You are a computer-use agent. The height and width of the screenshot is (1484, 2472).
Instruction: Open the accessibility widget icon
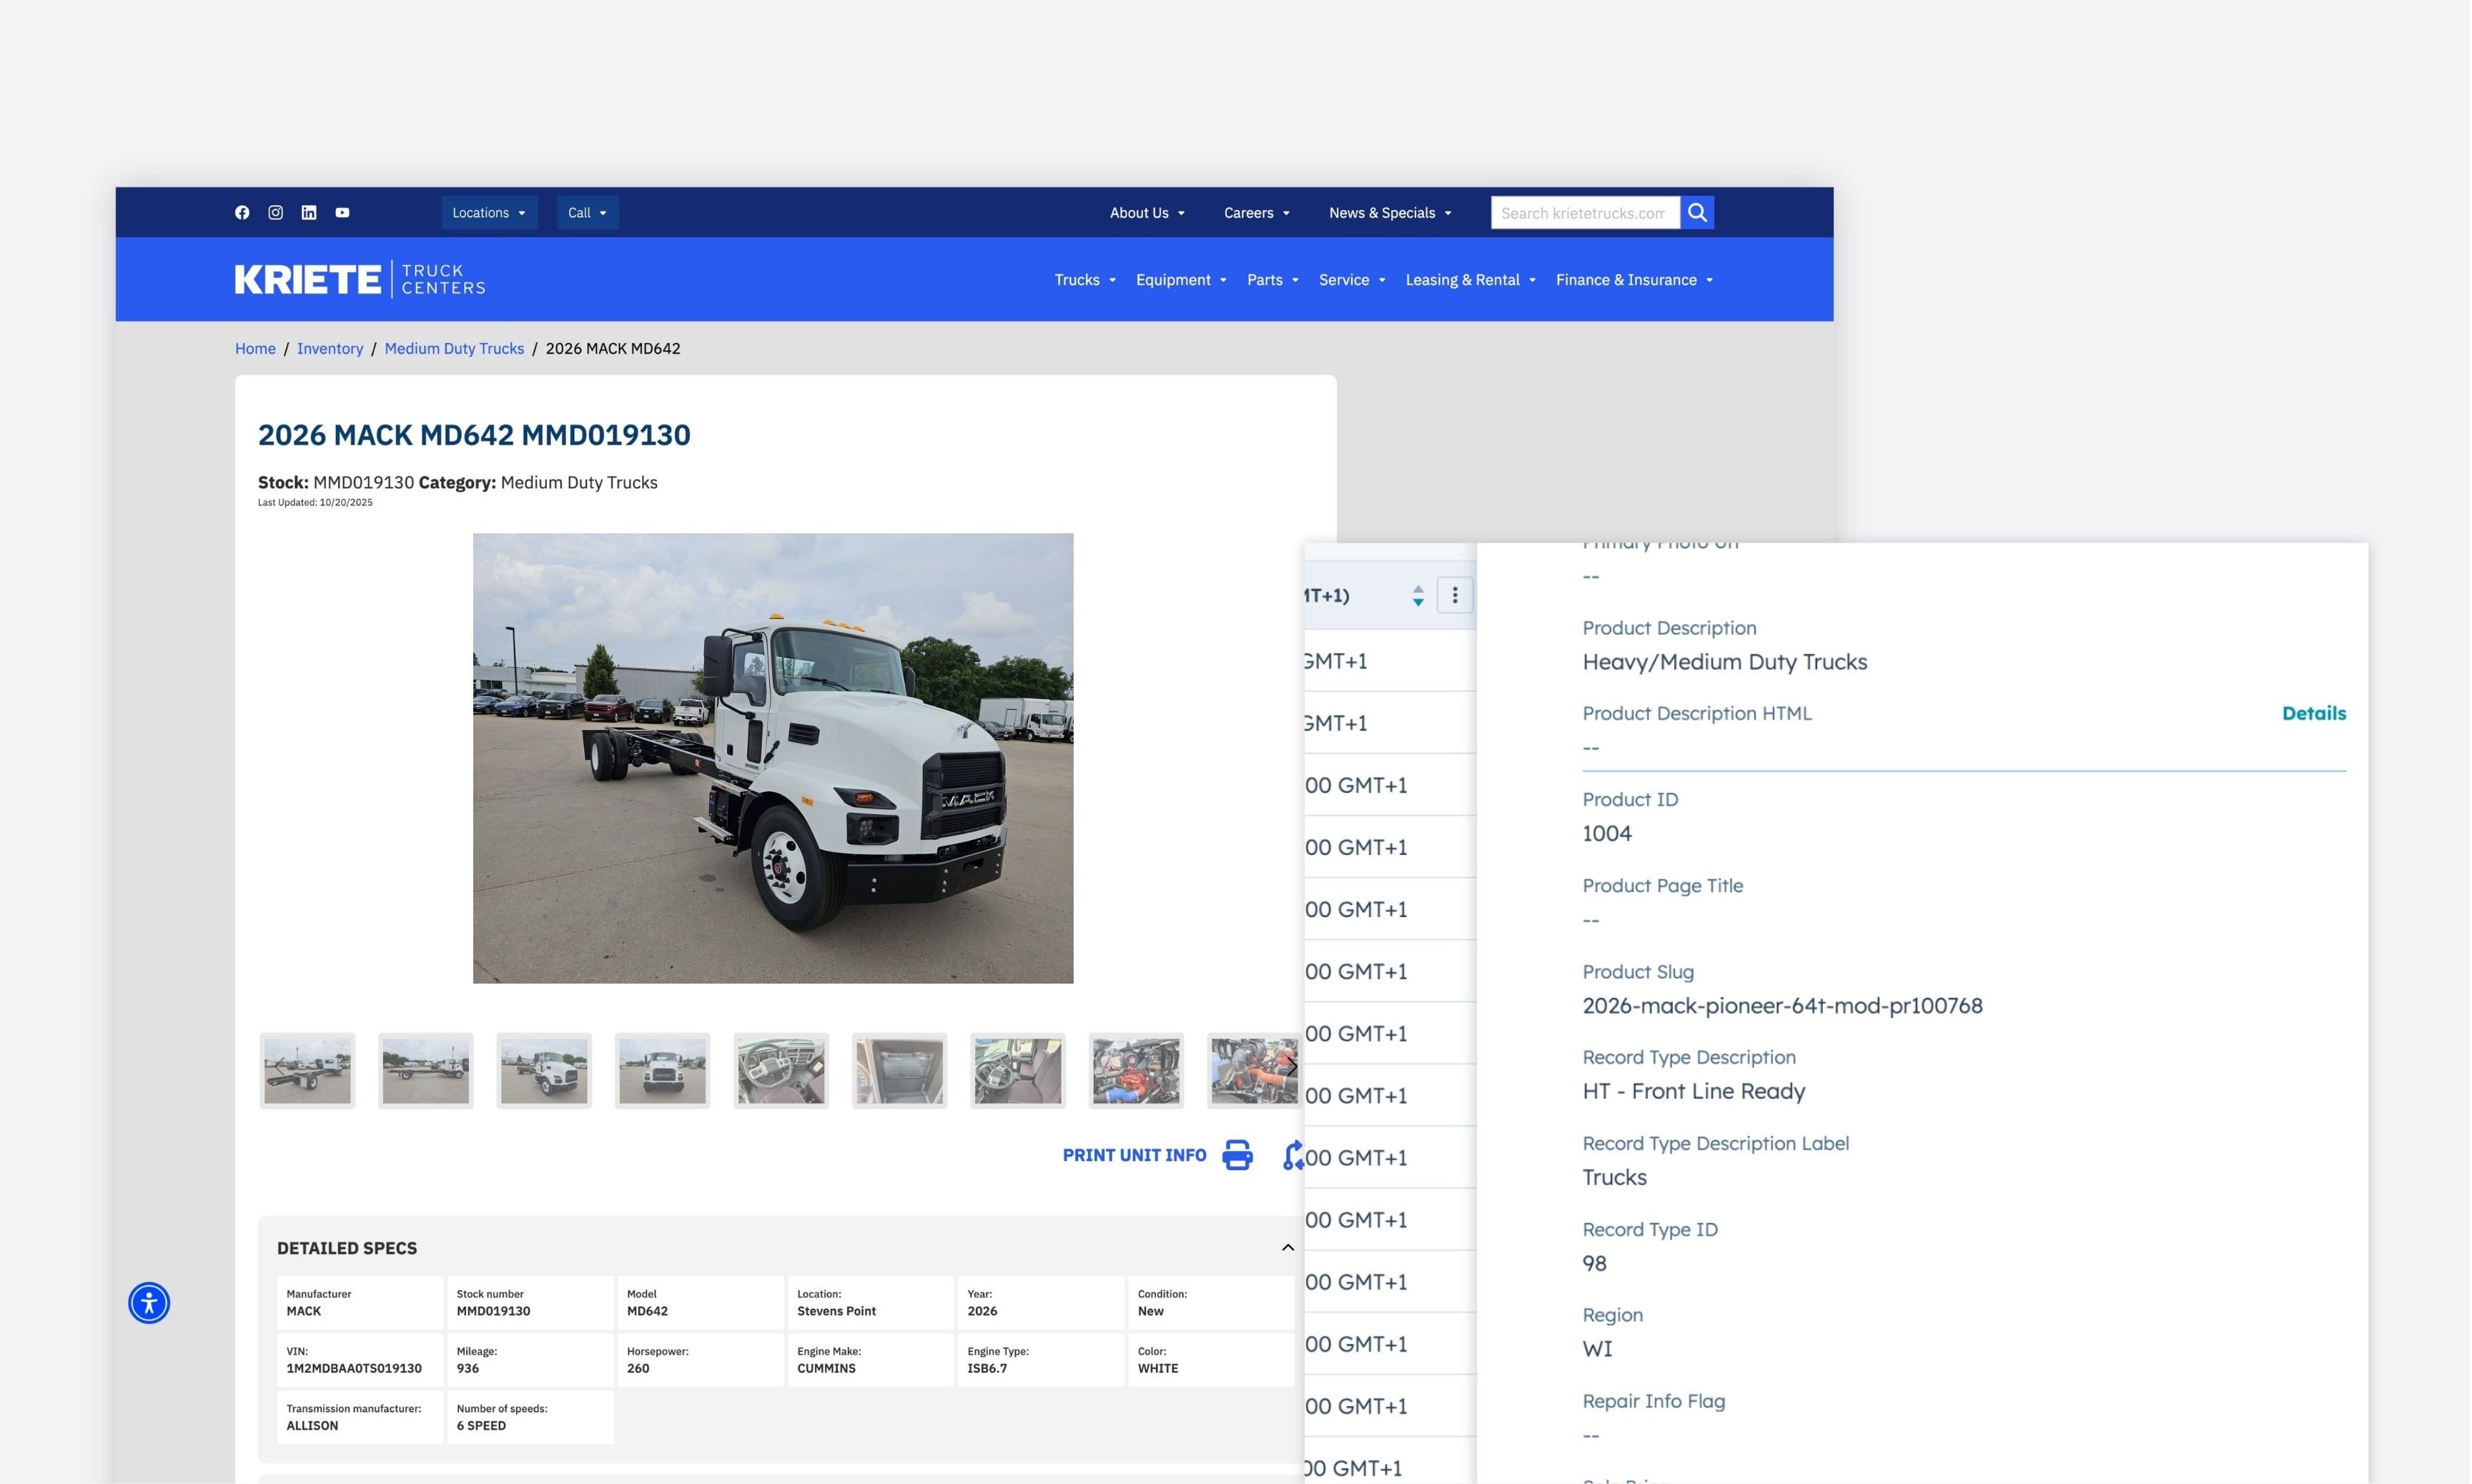coord(149,1303)
